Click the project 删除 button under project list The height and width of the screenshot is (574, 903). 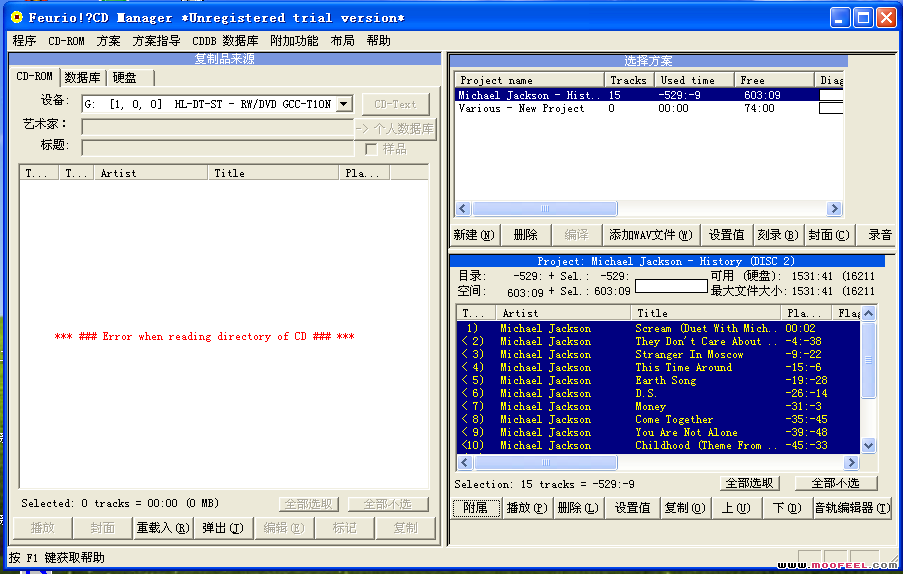pyautogui.click(x=525, y=235)
